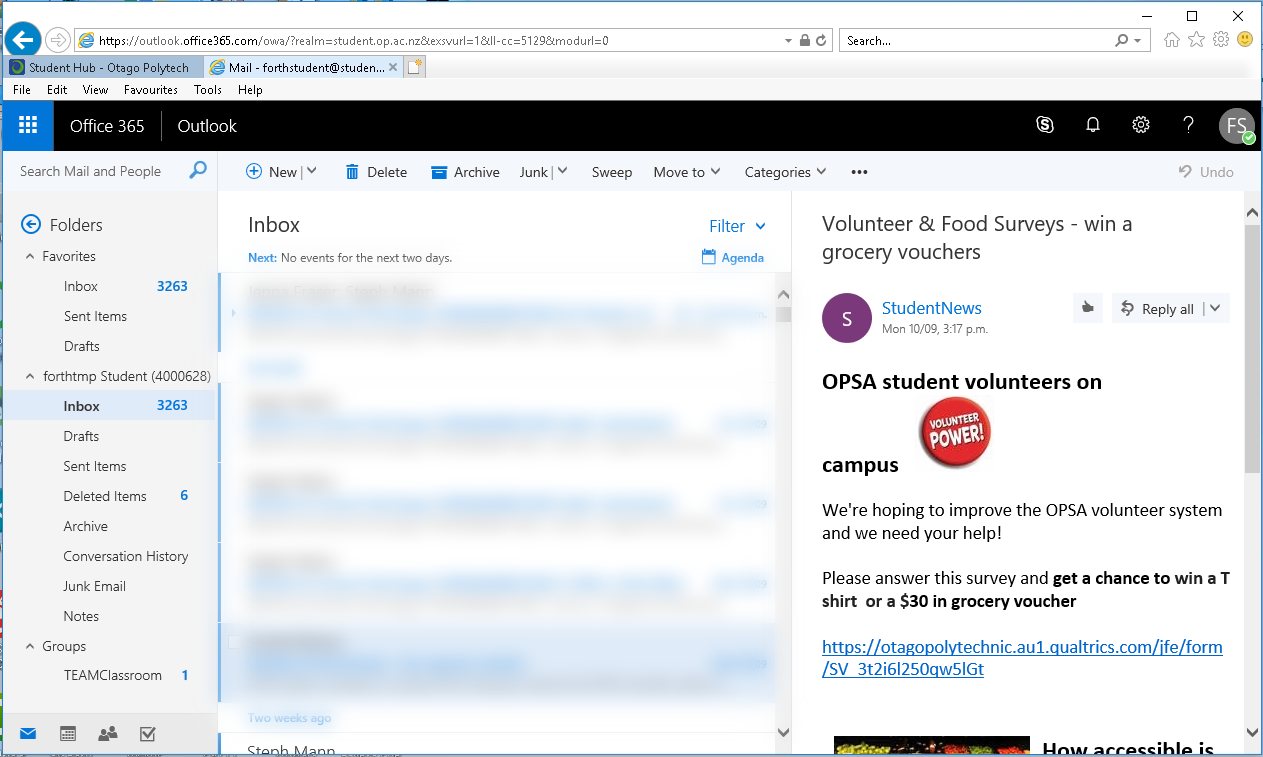This screenshot has height=757, width=1263.
Task: Open the Favourites menu
Action: pyautogui.click(x=151, y=89)
